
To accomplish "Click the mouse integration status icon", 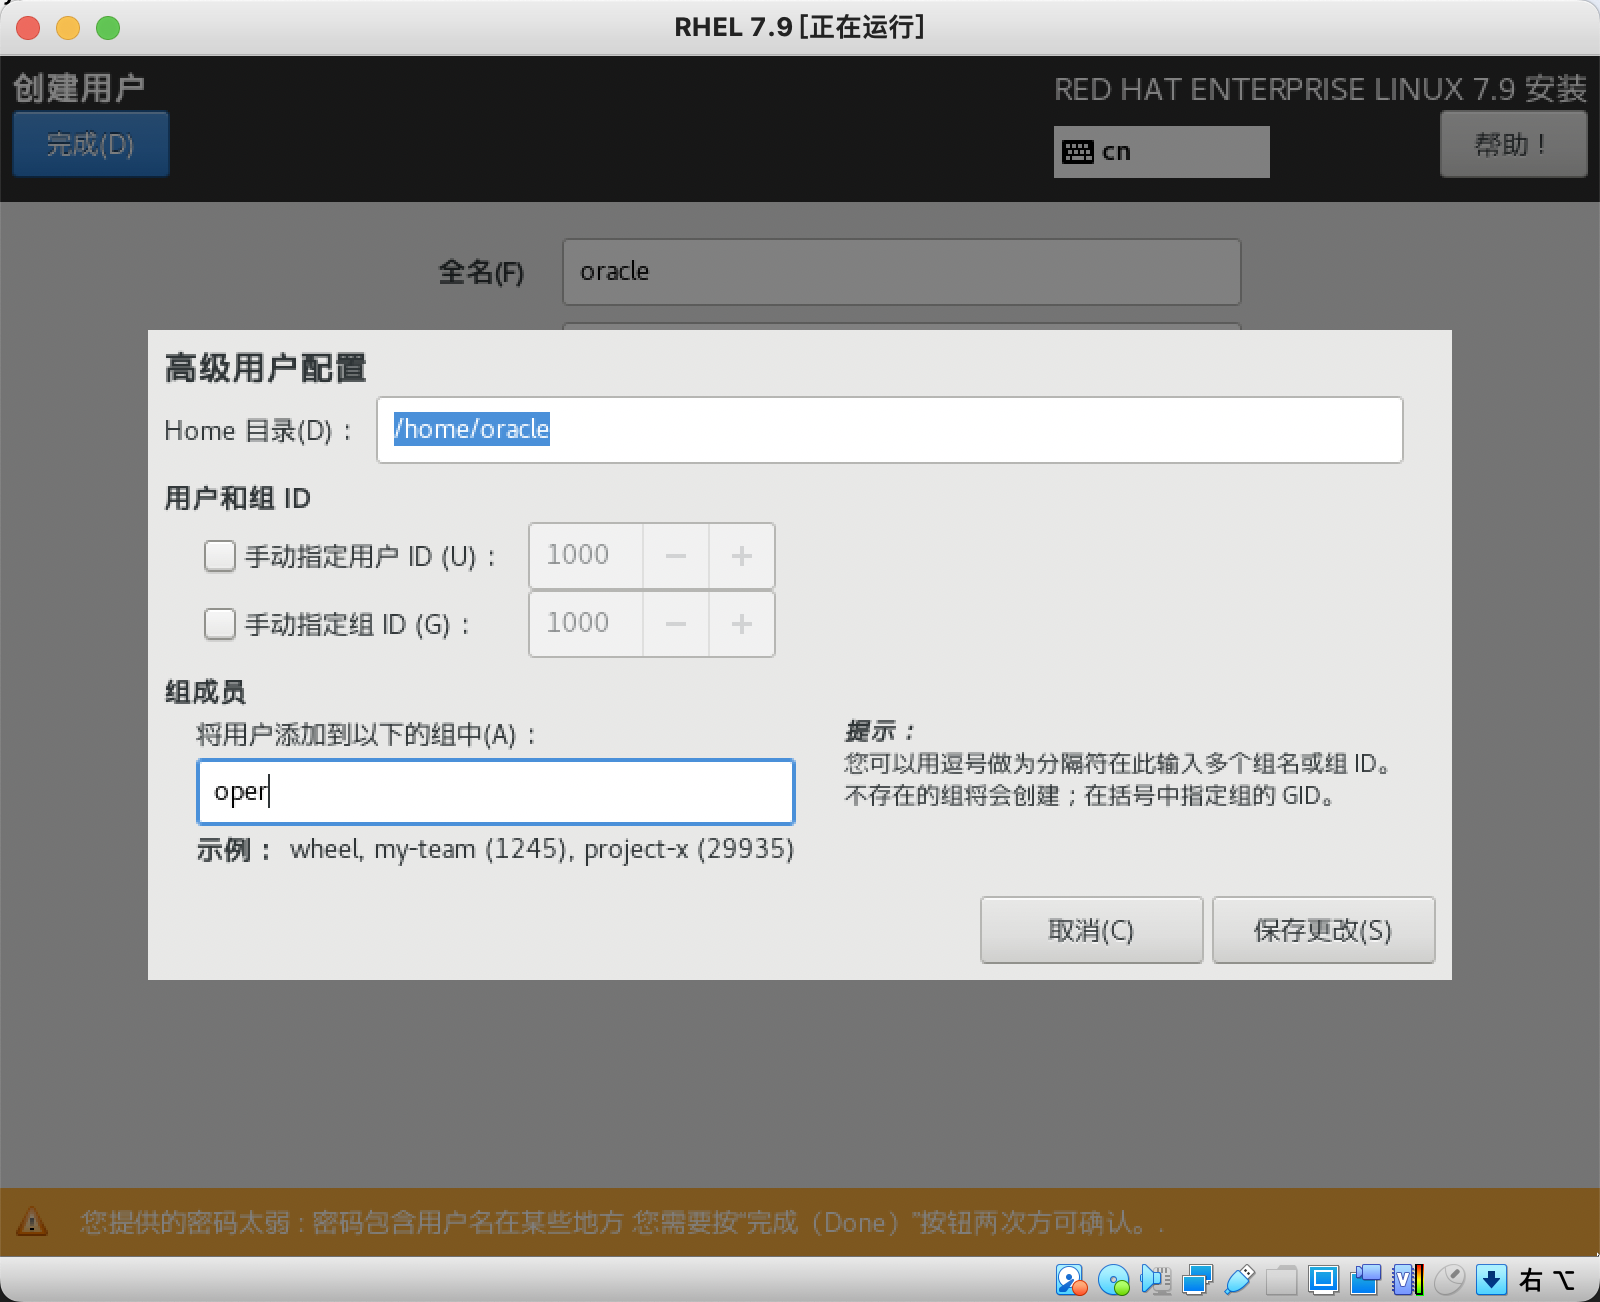I will [x=1449, y=1280].
